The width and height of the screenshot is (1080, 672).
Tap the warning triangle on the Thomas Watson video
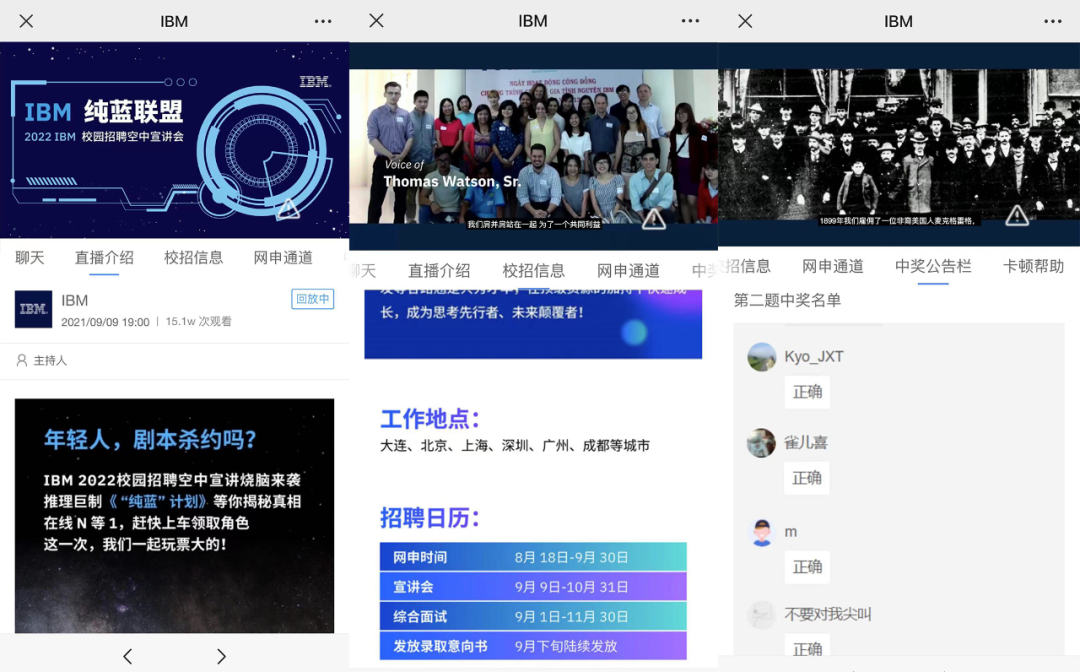pyautogui.click(x=654, y=219)
